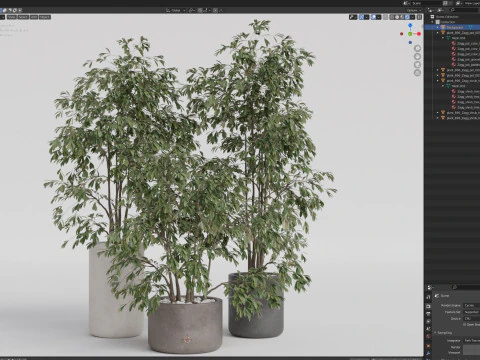The height and width of the screenshot is (360, 480).
Task: Open the Tool properties tab
Action: [429, 297]
